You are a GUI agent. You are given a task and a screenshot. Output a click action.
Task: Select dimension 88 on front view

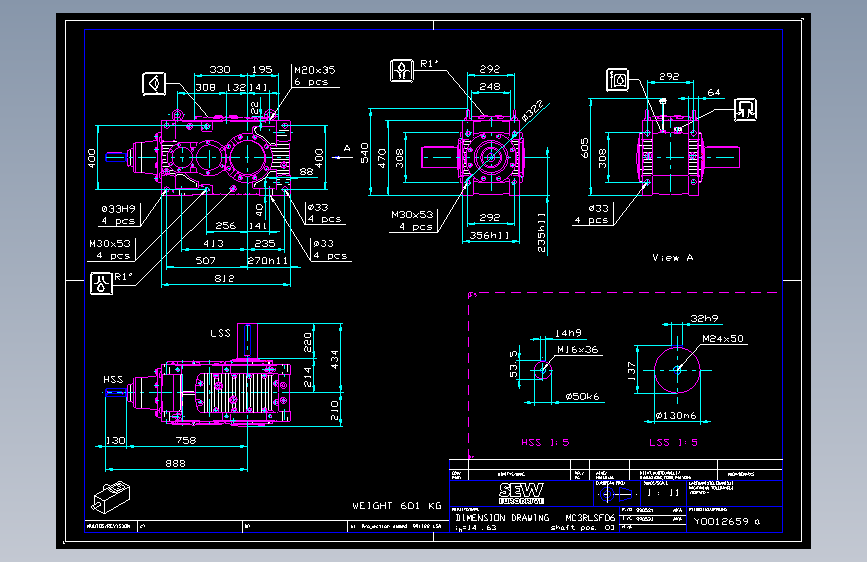[306, 171]
